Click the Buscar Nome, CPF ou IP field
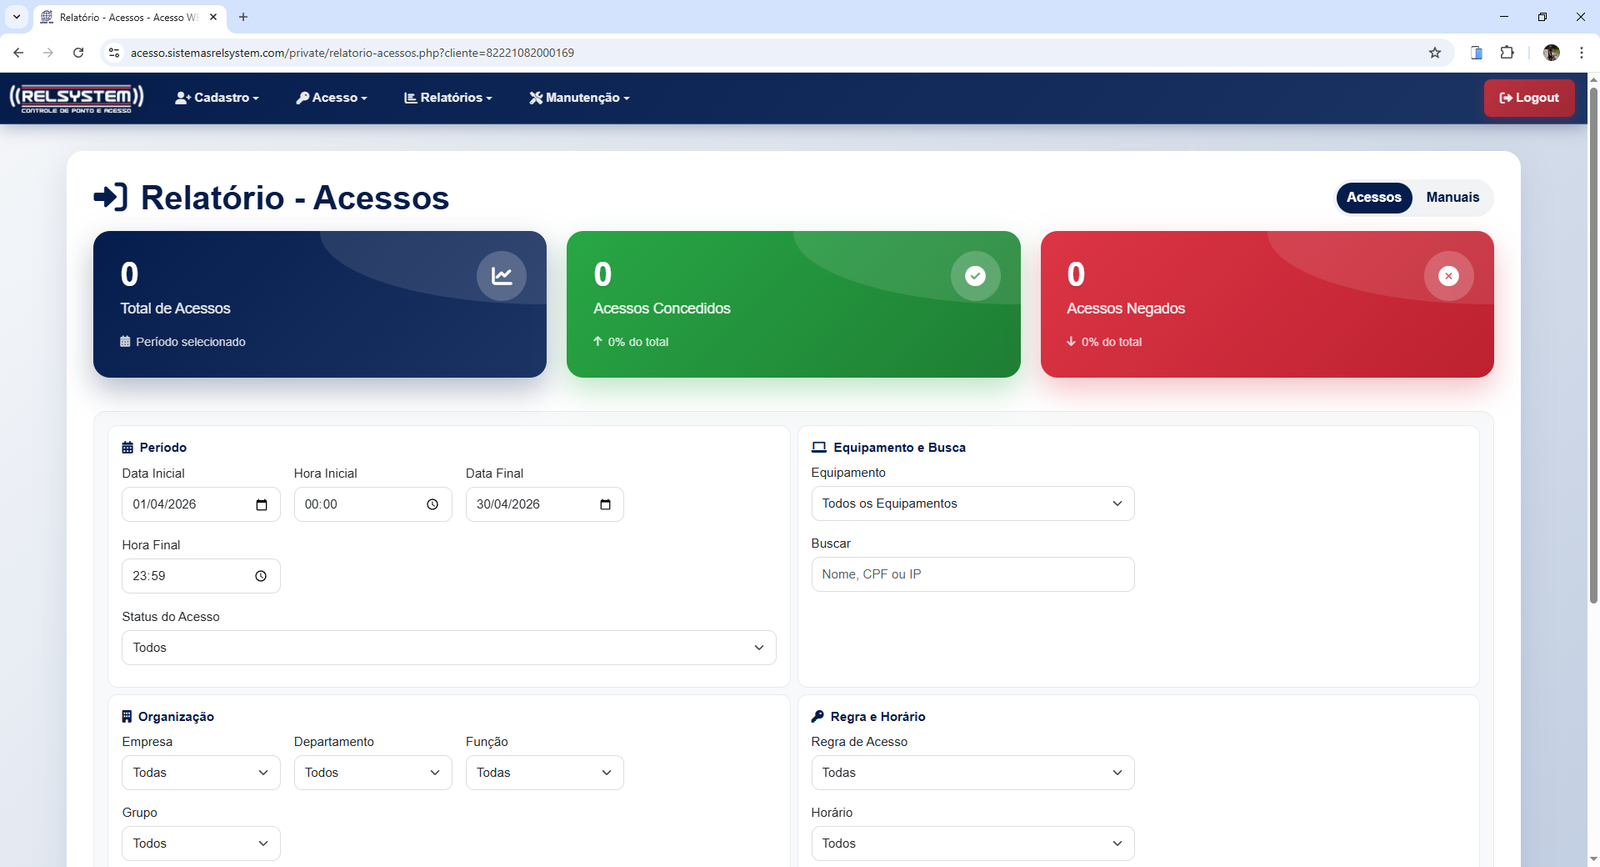This screenshot has width=1600, height=867. [972, 575]
